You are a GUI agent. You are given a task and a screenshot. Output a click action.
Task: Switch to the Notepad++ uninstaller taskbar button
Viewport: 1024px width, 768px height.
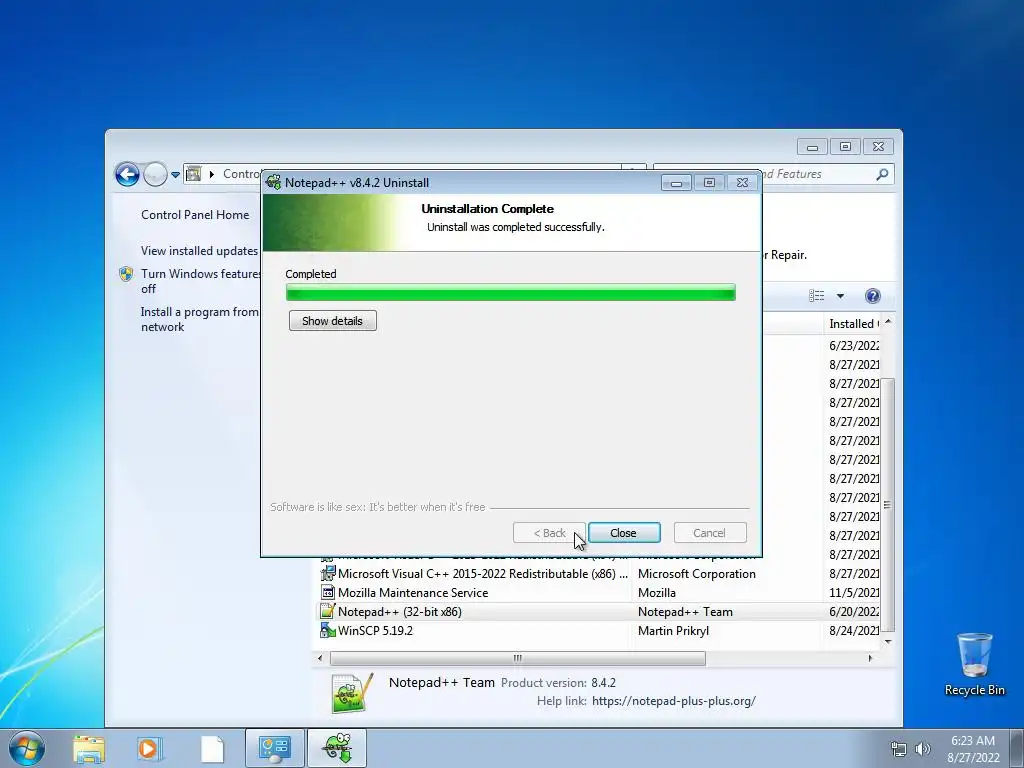coord(337,748)
